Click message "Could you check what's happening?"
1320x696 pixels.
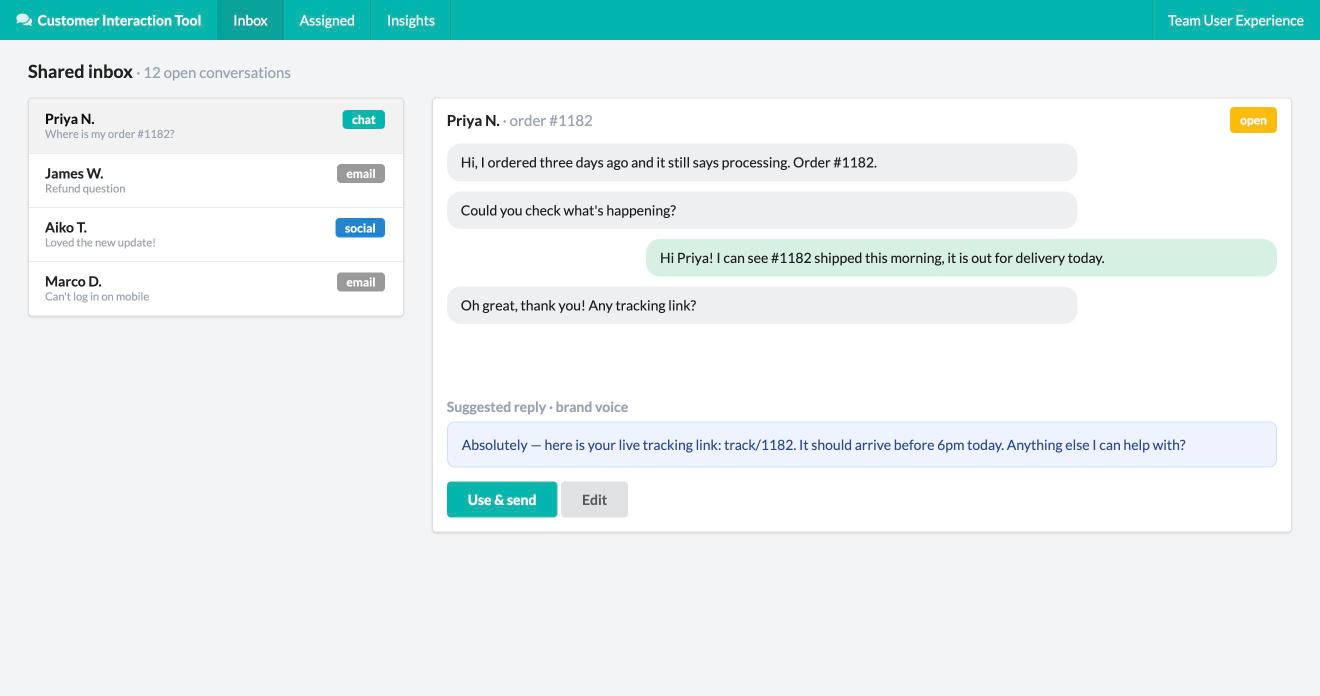(x=762, y=210)
